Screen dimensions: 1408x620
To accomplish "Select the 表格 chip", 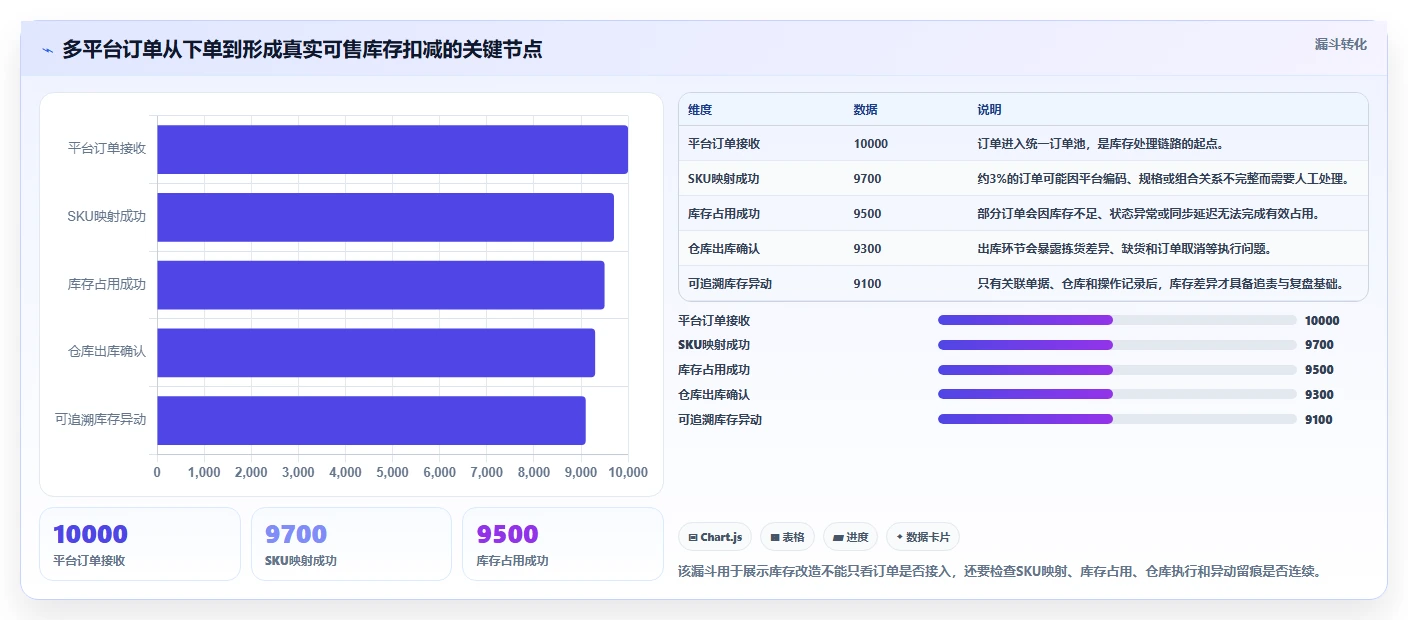I will pos(787,537).
